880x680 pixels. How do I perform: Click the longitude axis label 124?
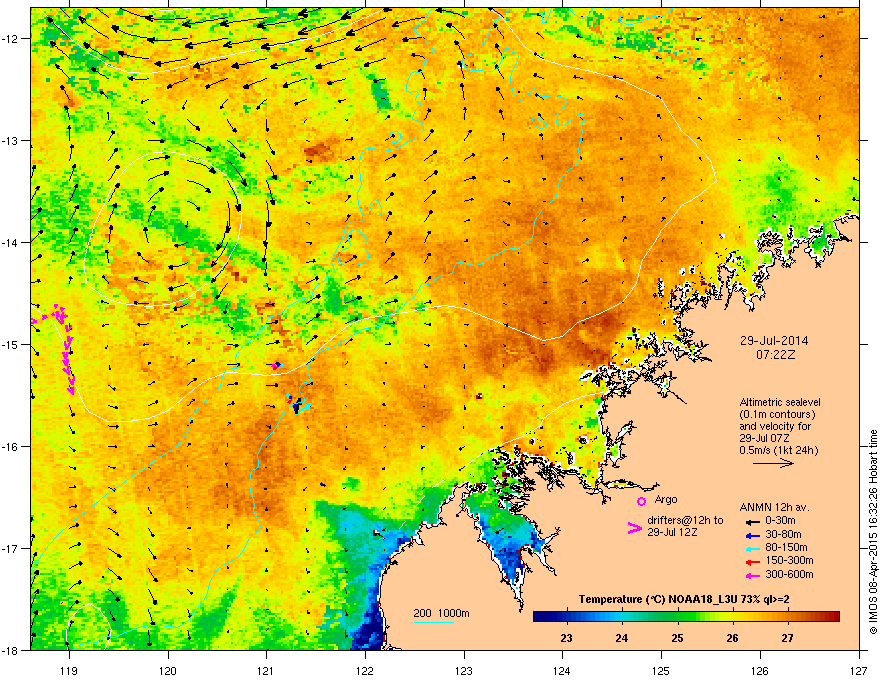click(x=562, y=670)
